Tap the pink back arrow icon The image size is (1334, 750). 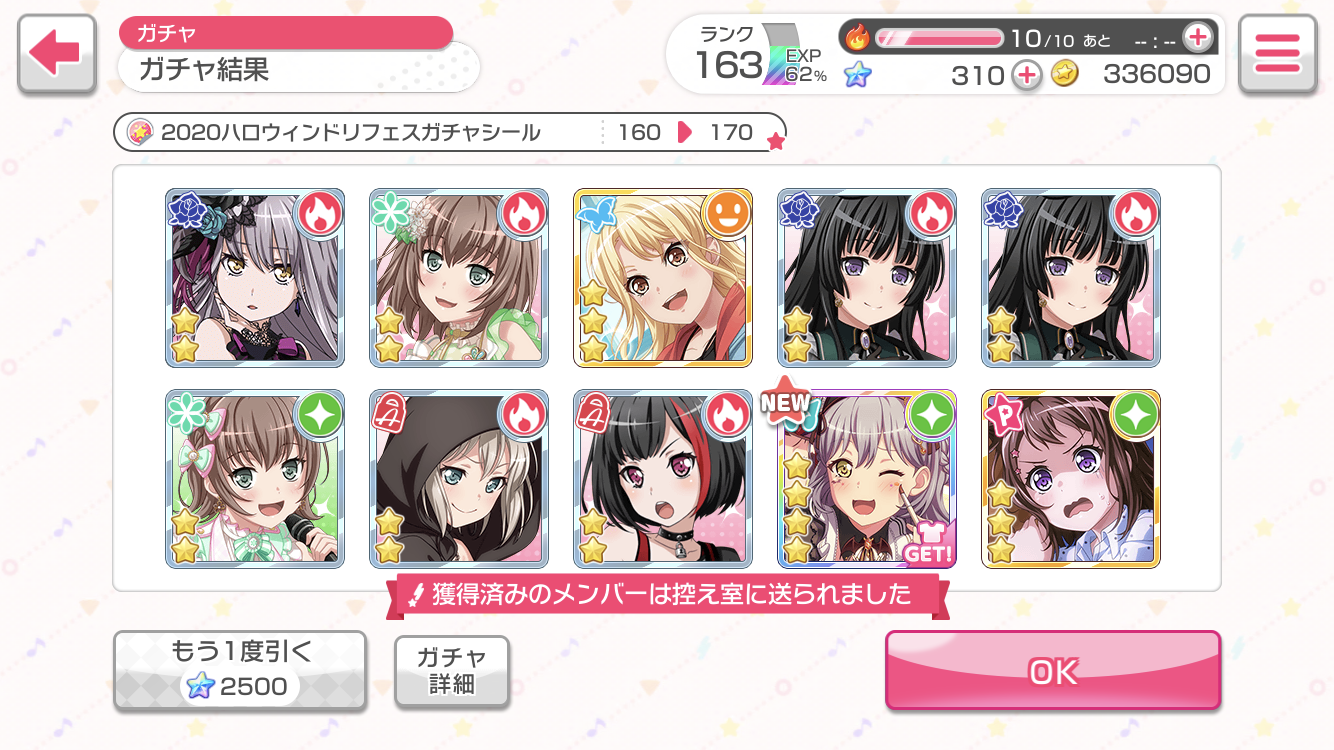point(56,54)
